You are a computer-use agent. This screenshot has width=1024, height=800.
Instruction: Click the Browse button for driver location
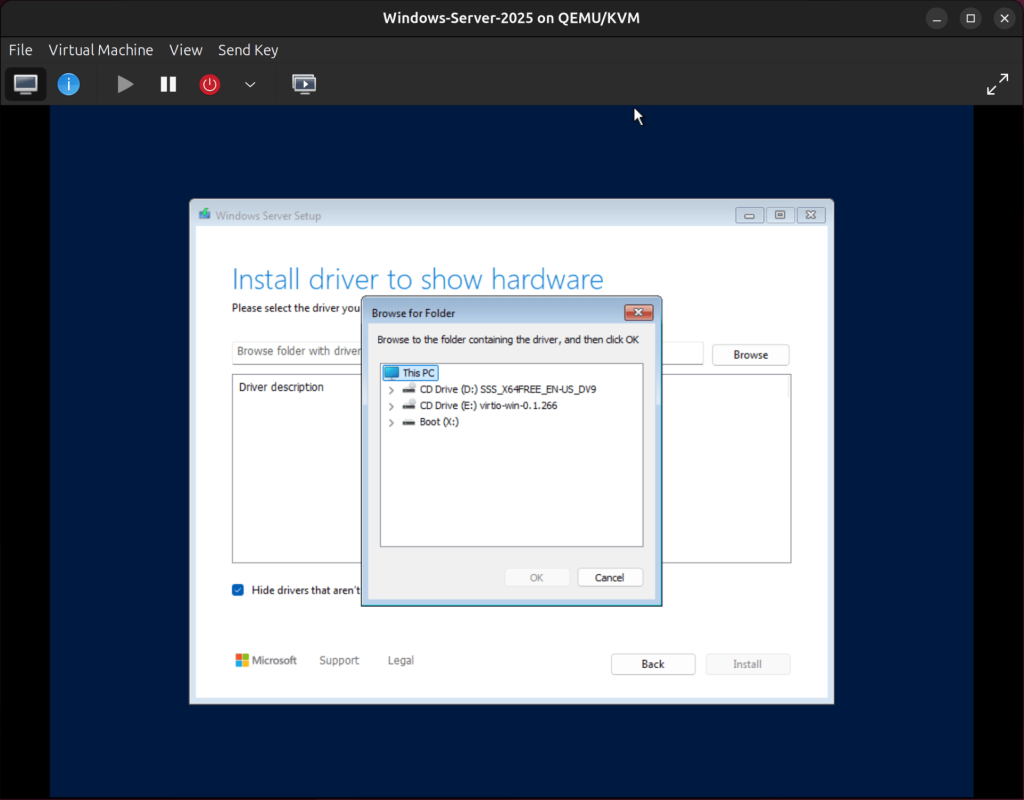pos(750,354)
